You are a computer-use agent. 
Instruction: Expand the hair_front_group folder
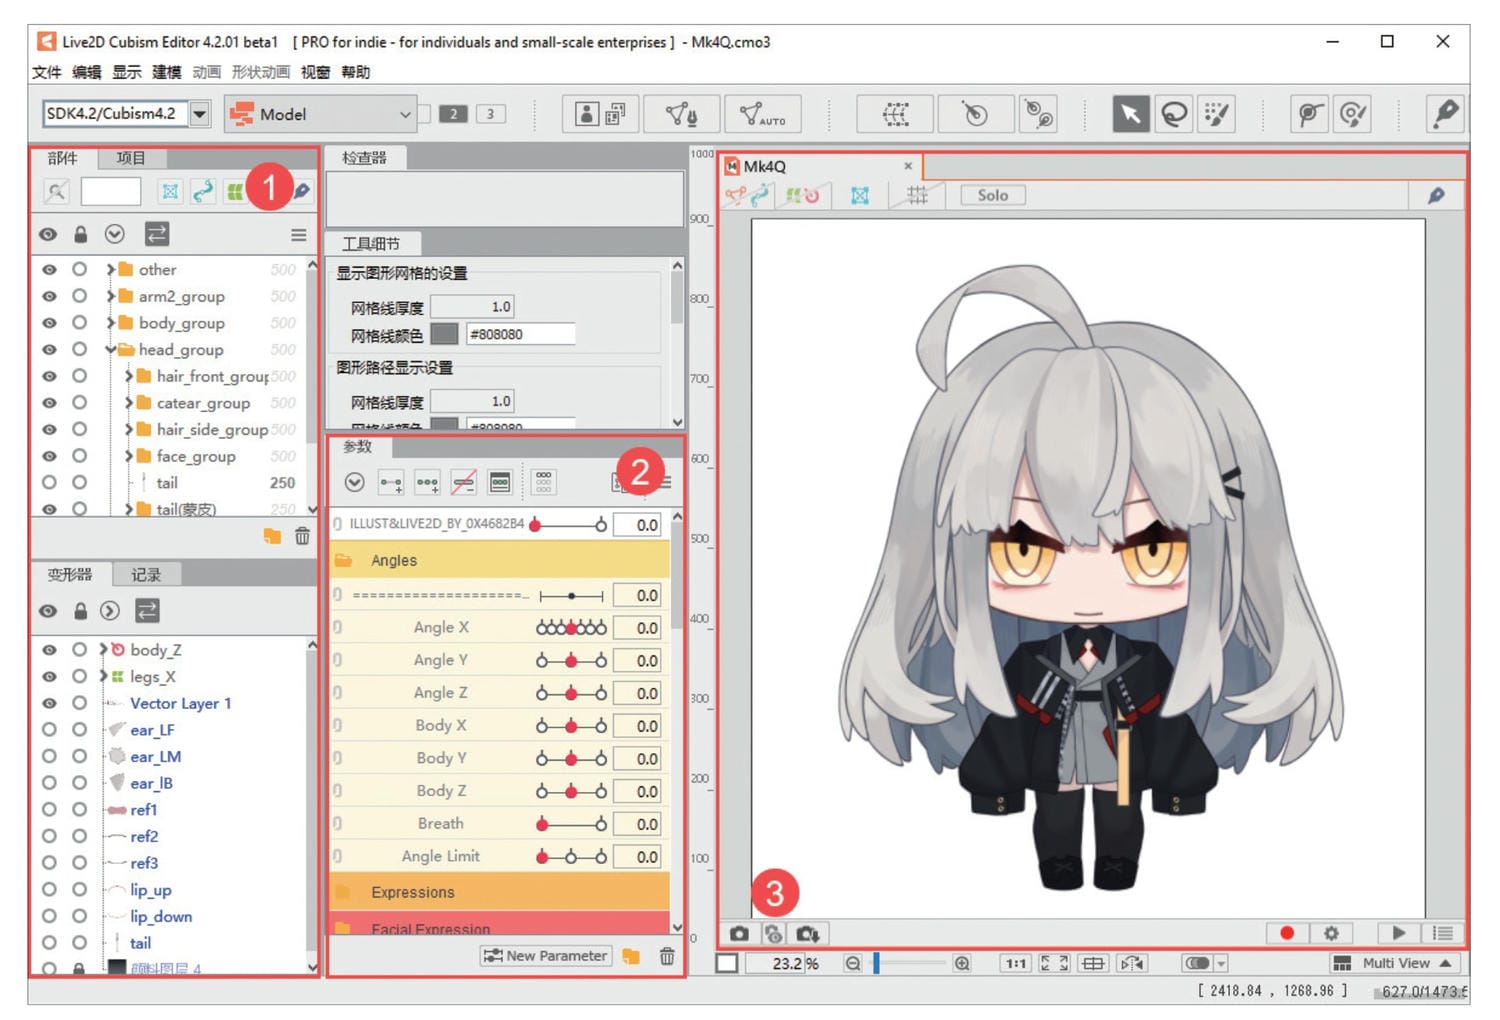[128, 376]
